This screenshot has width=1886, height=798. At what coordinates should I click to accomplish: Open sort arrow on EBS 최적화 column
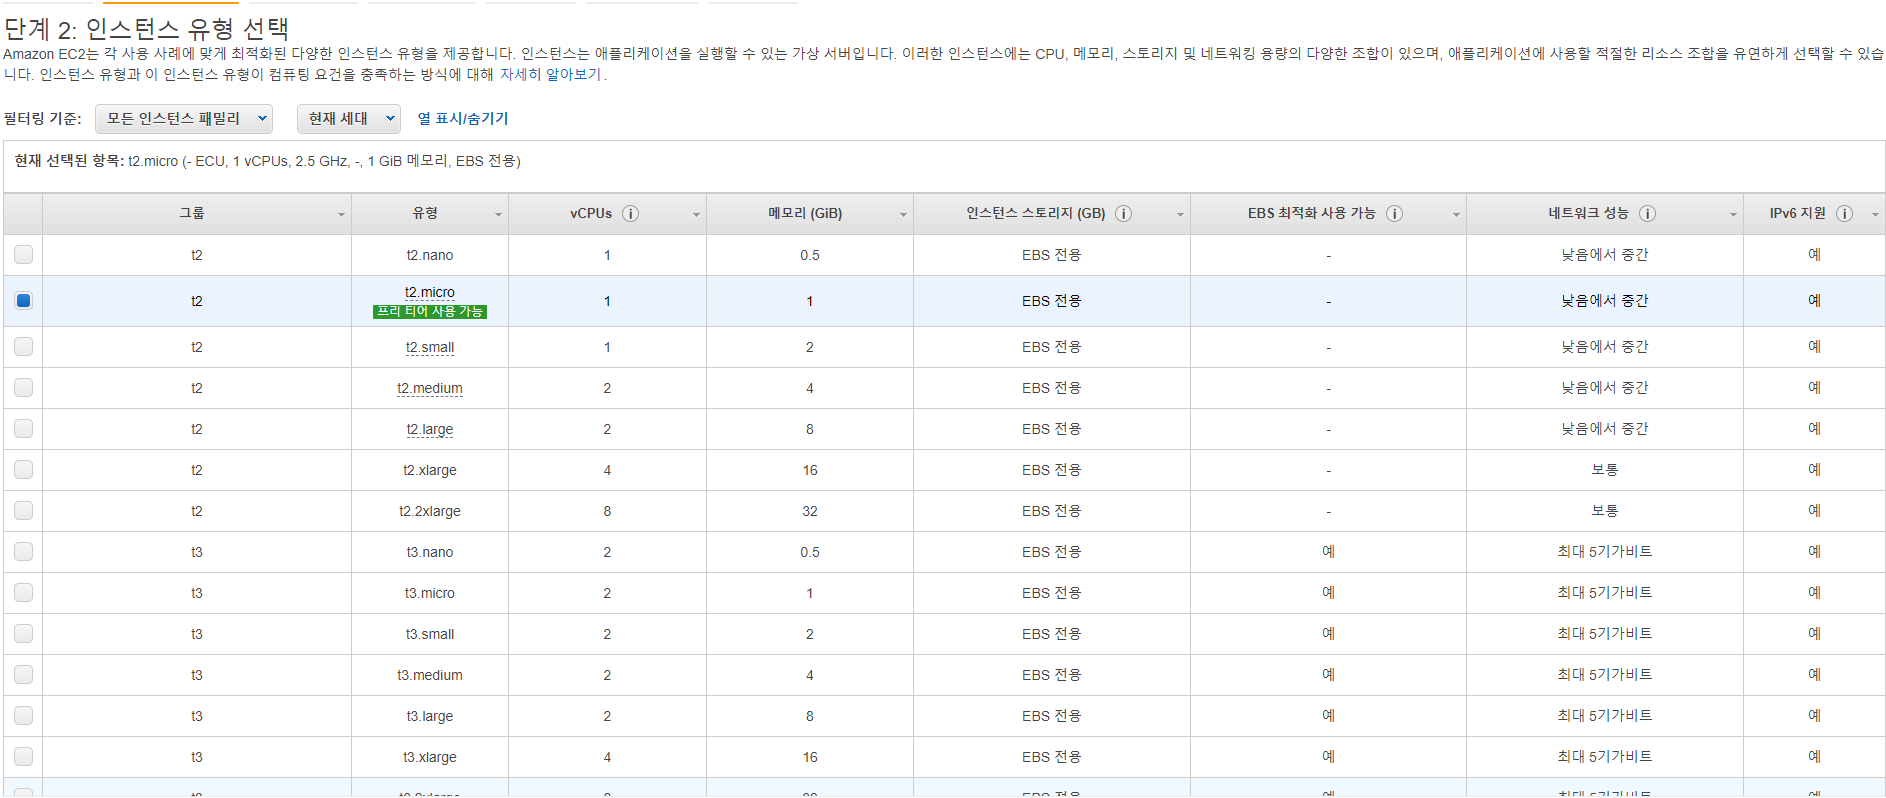tap(1456, 215)
